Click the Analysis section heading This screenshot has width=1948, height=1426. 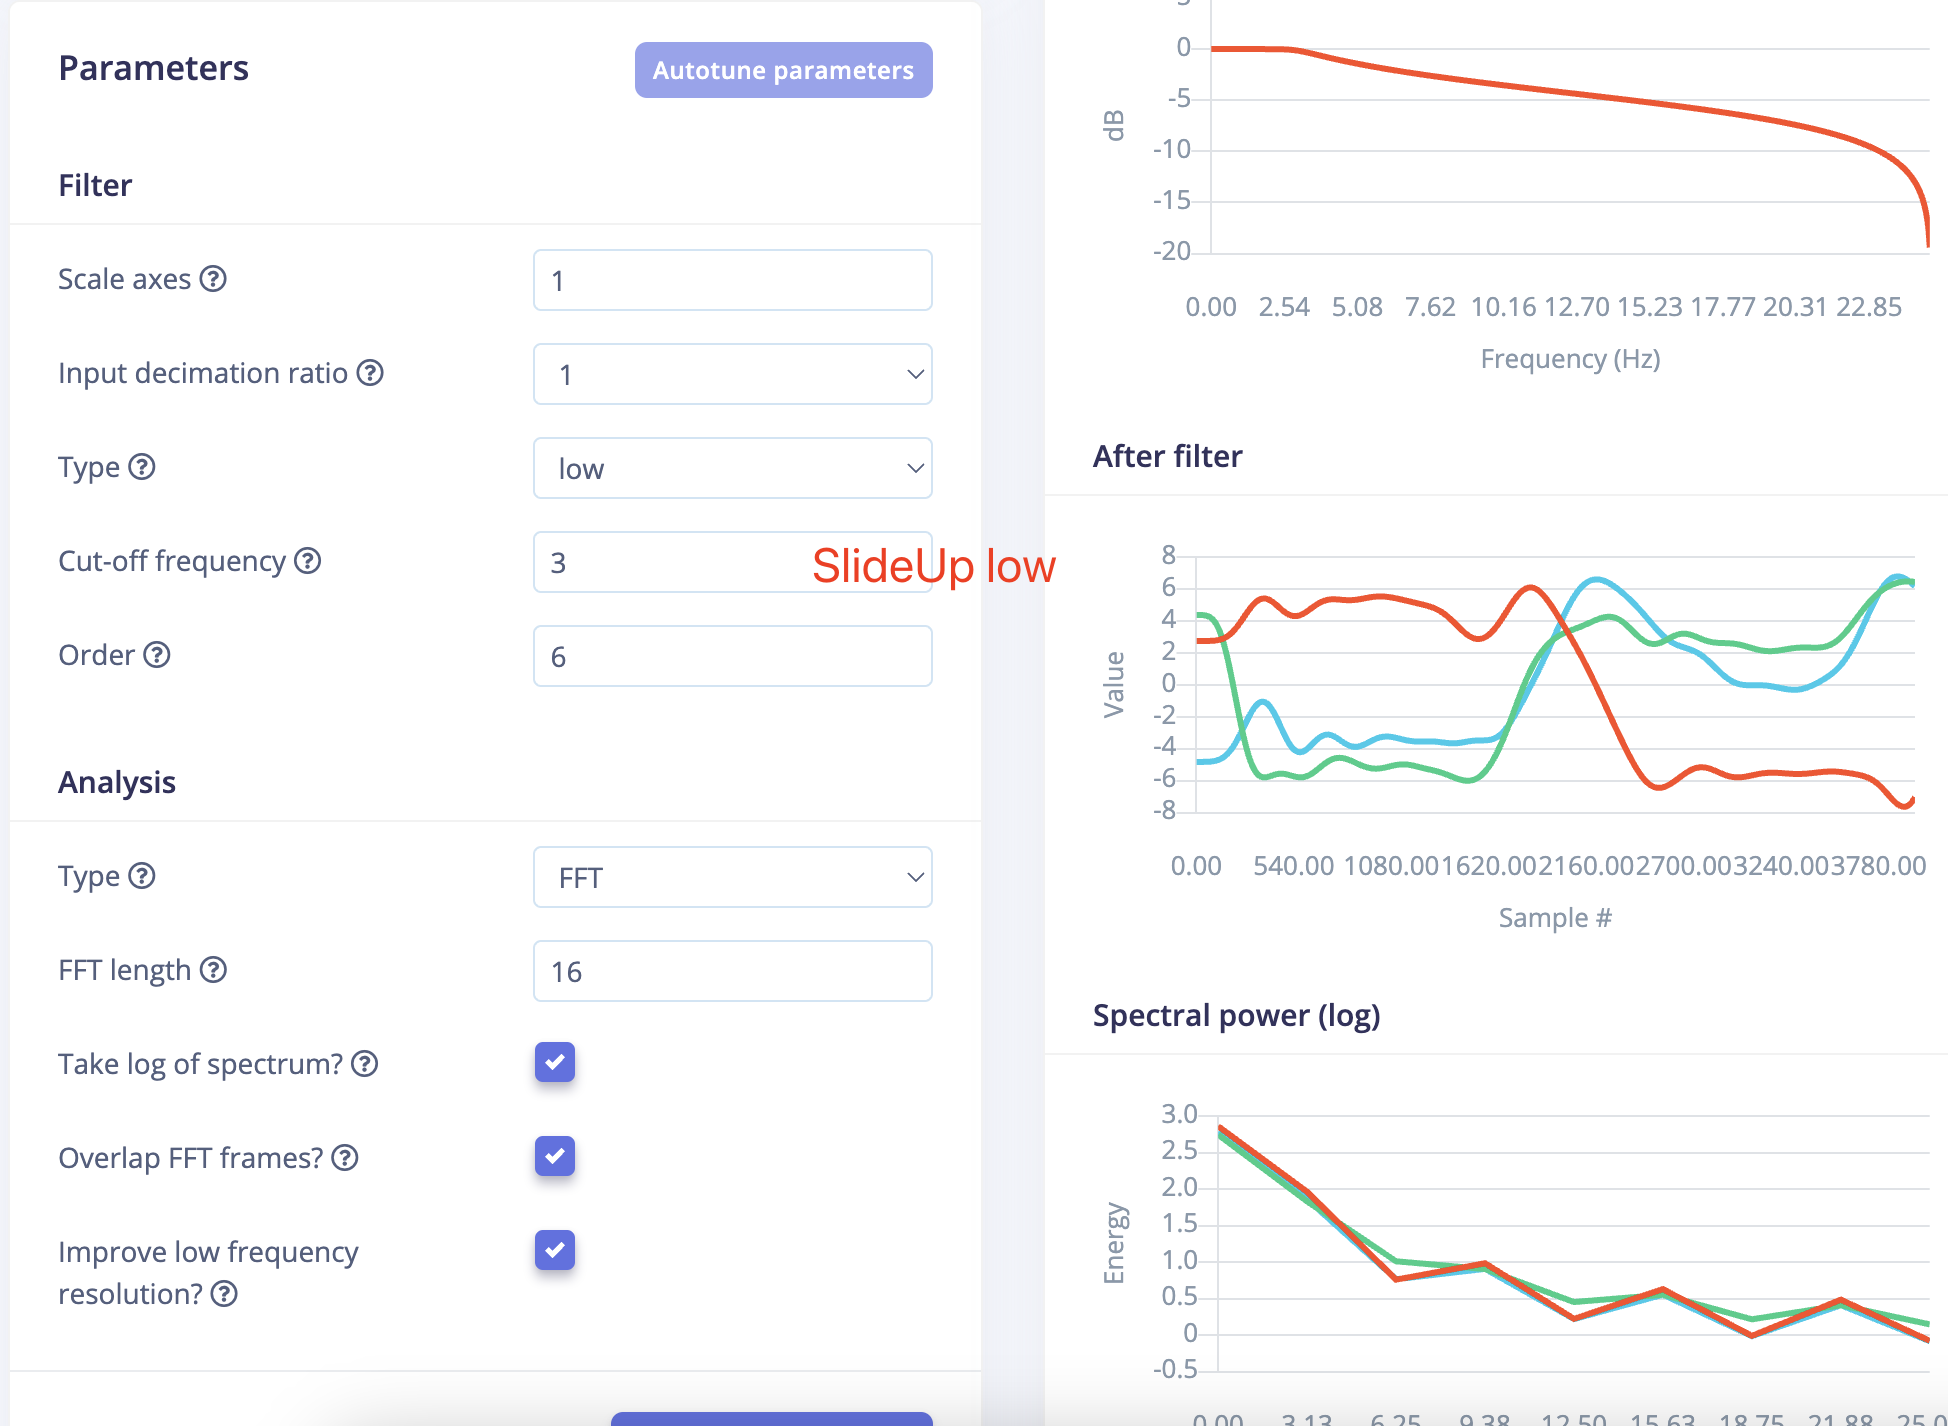pyautogui.click(x=117, y=782)
